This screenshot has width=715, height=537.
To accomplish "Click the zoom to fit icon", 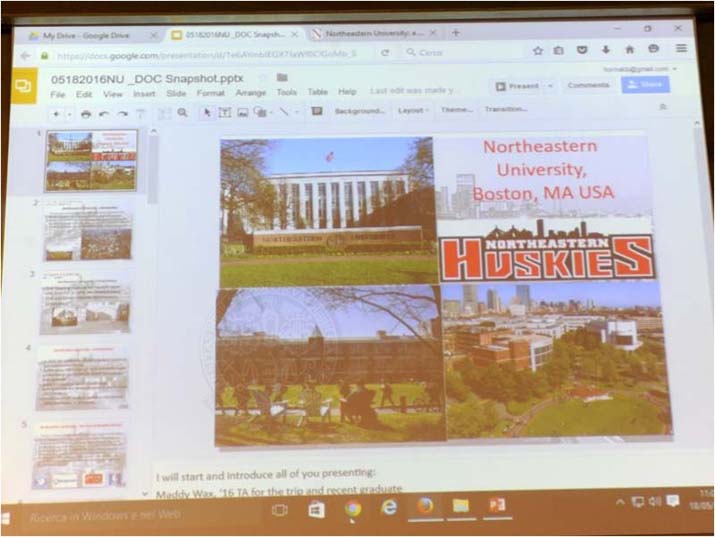I will [165, 113].
